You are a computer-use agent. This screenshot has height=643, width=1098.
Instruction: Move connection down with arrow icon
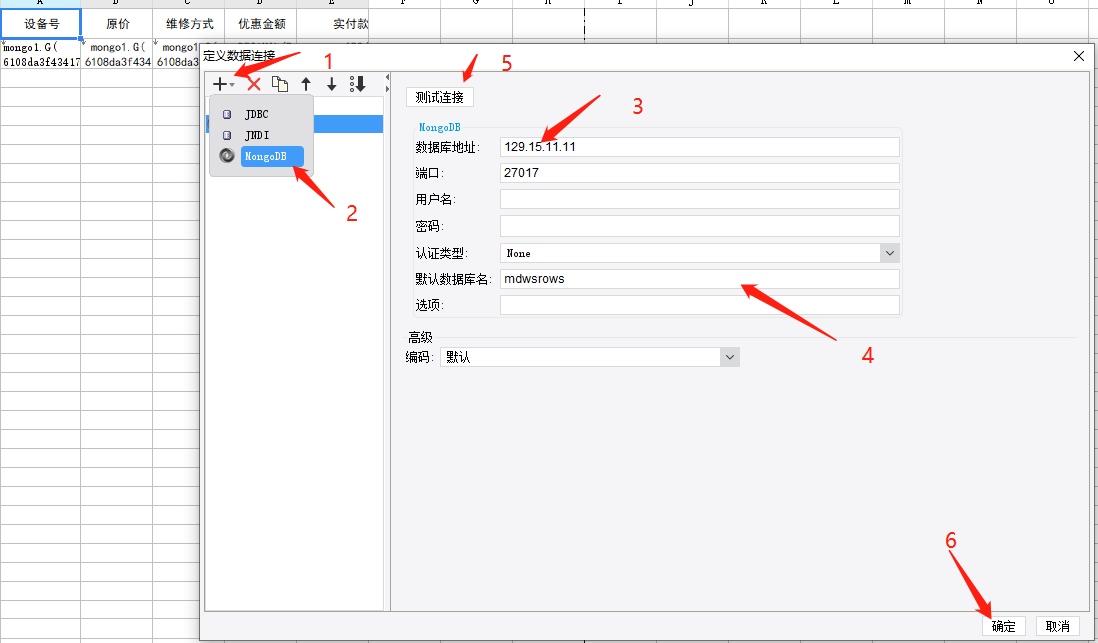point(331,84)
